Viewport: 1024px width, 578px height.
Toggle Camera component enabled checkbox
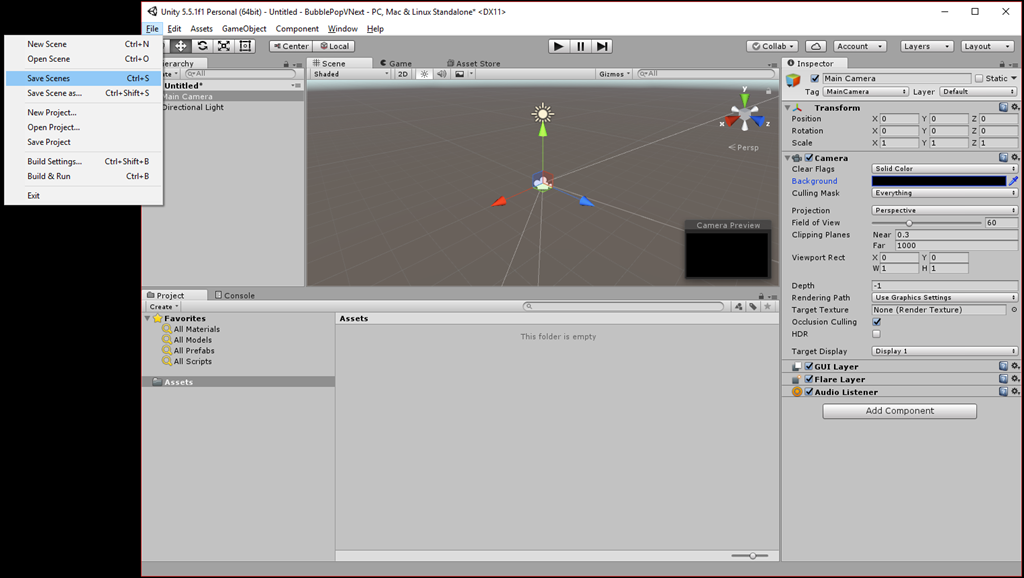tap(809, 157)
